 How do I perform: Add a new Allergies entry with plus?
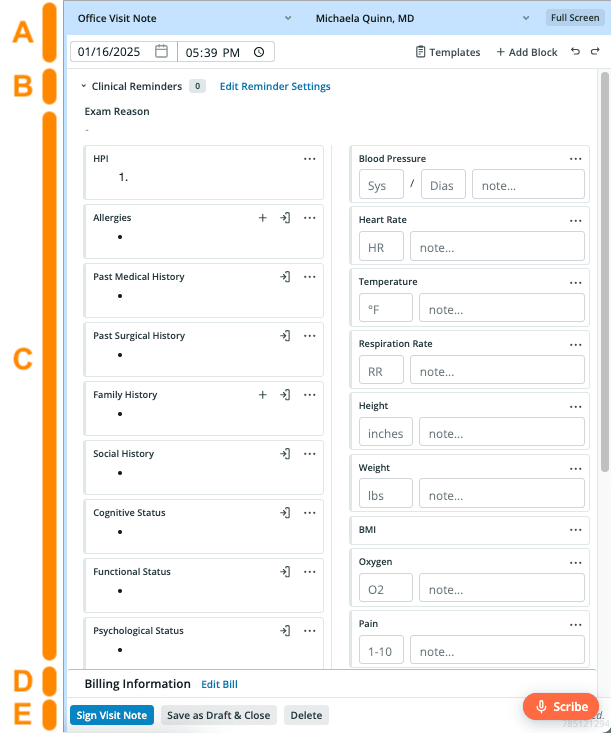[263, 218]
